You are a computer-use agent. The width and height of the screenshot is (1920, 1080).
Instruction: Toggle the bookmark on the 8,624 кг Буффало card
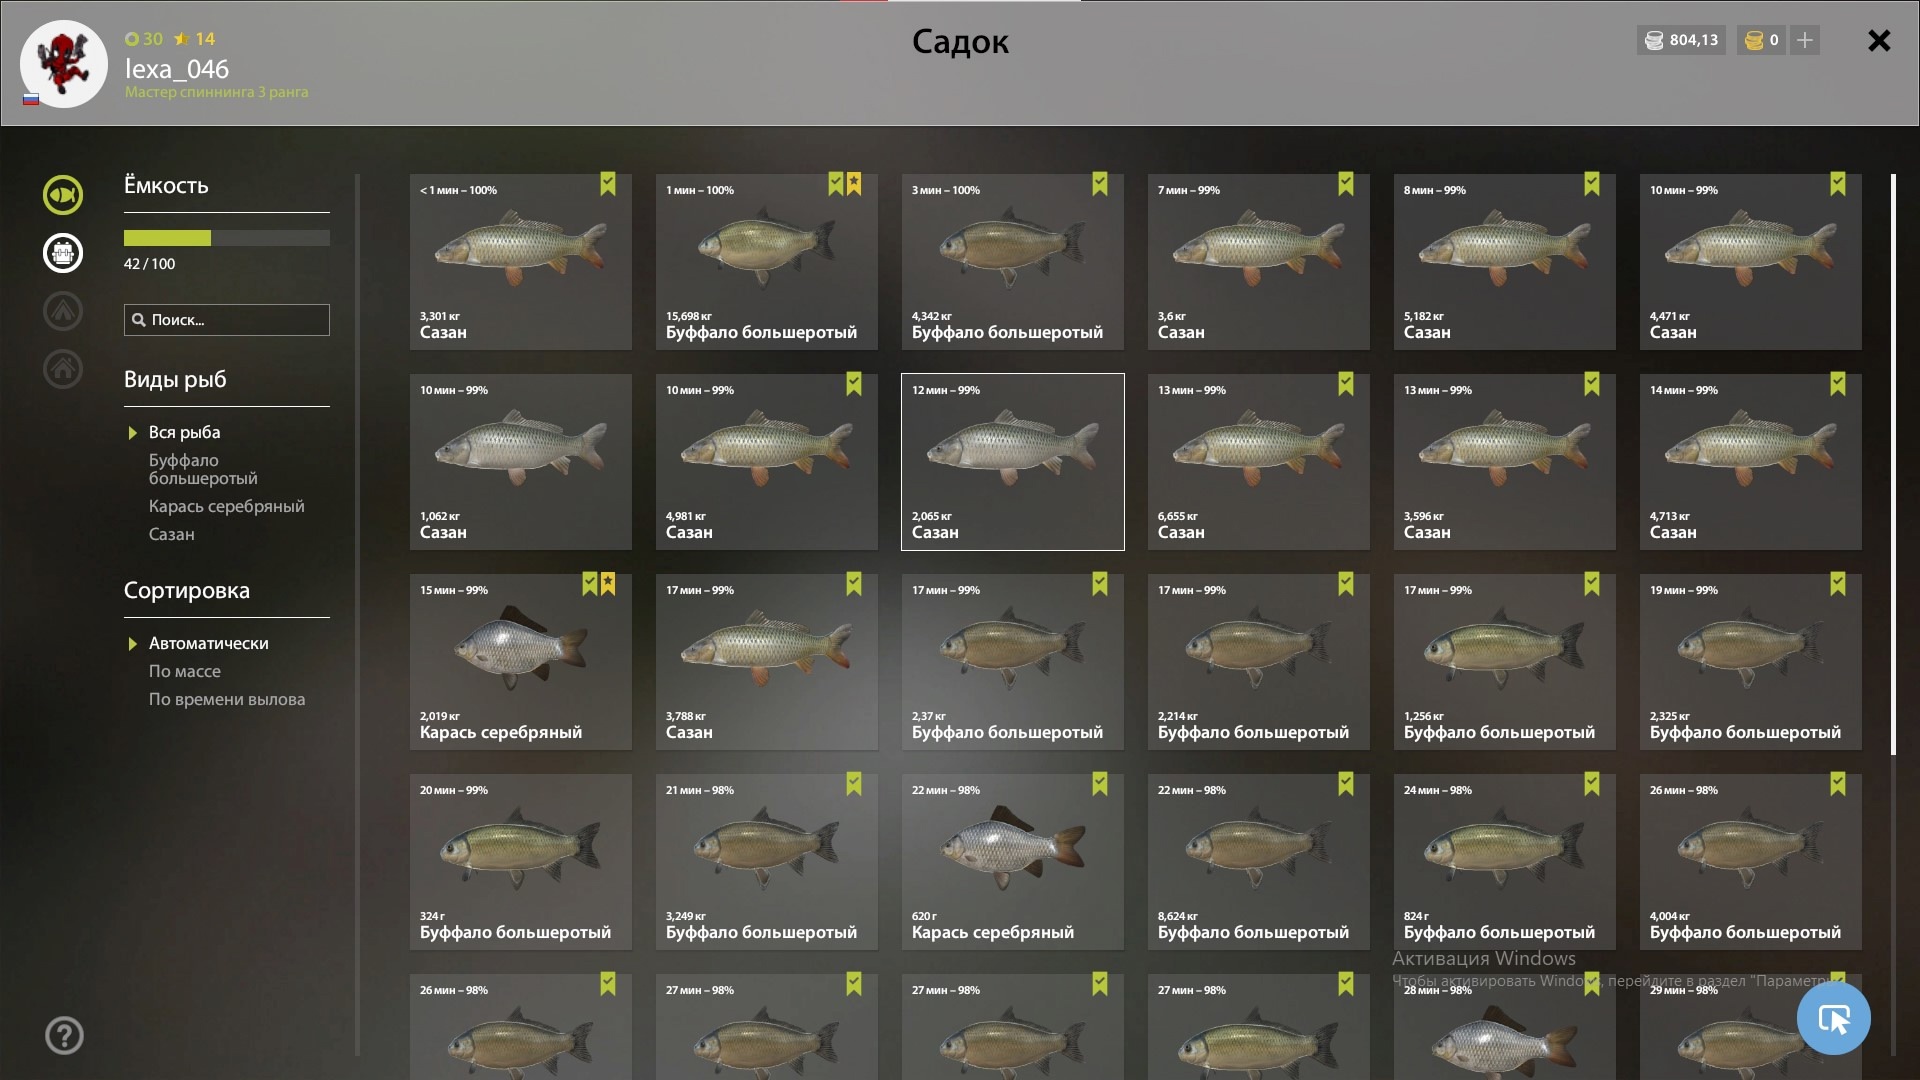point(1346,784)
